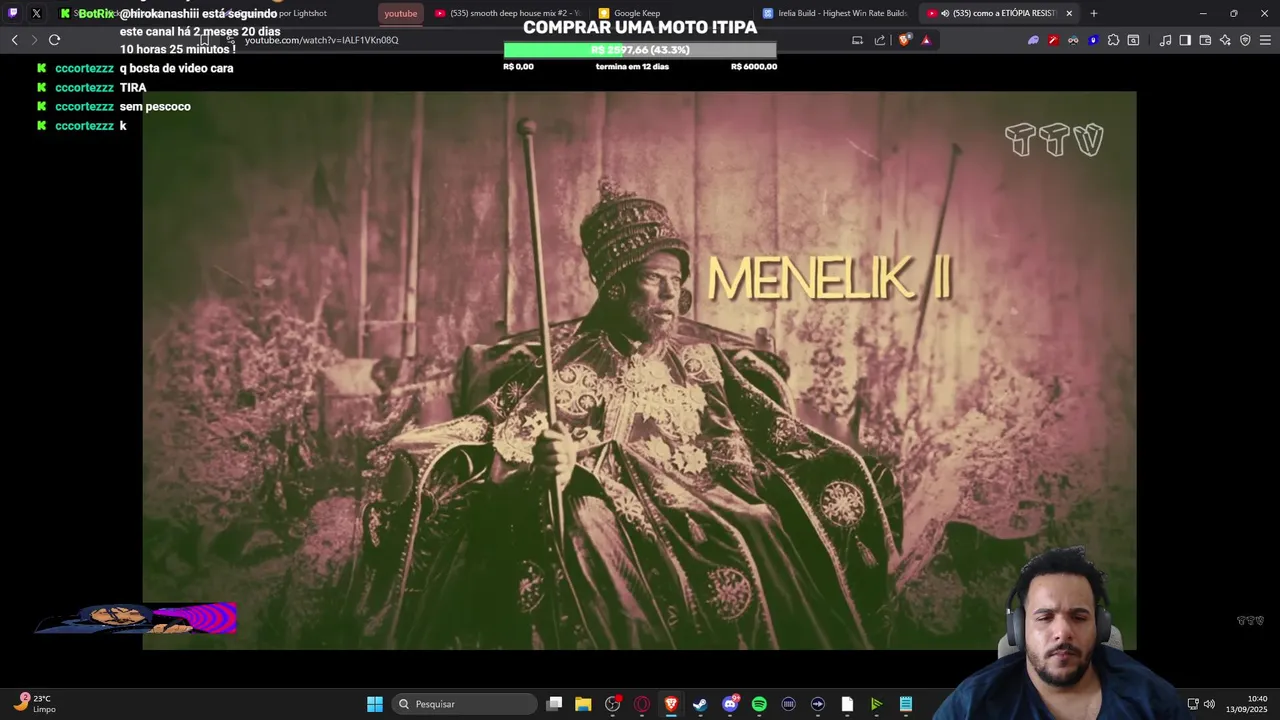Click the share page icon
This screenshot has height=720, width=1280.
880,40
